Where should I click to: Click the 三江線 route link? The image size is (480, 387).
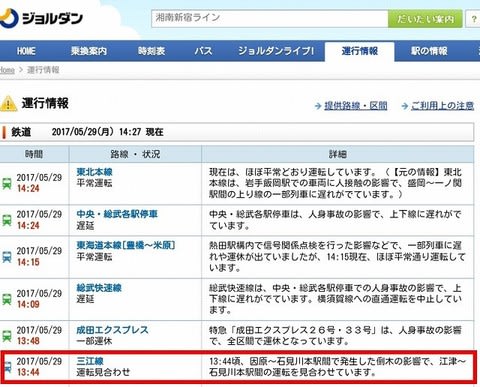click(x=90, y=361)
